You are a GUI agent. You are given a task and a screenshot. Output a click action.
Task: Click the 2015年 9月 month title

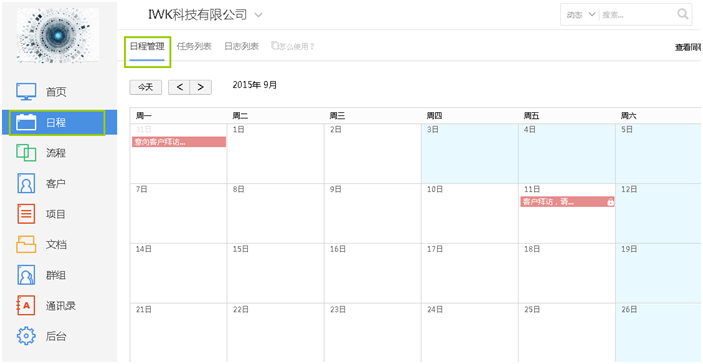(255, 85)
